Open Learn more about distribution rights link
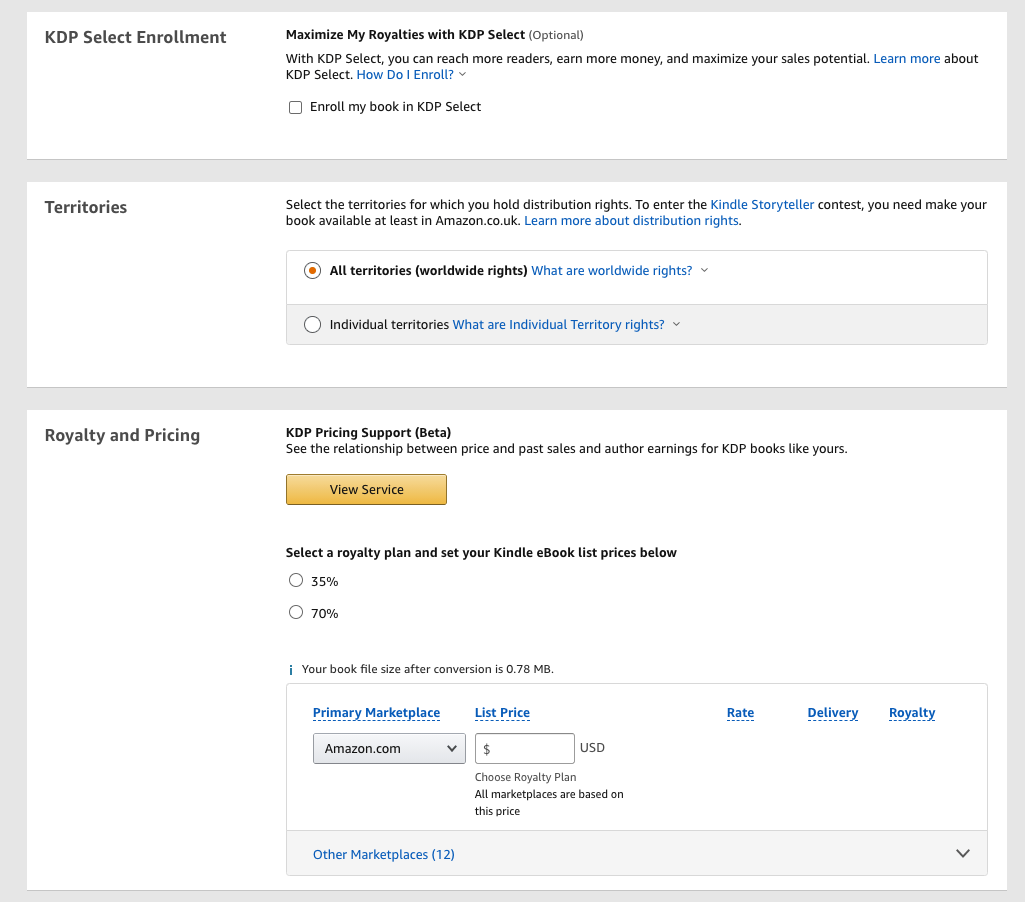Image resolution: width=1025 pixels, height=902 pixels. [631, 220]
